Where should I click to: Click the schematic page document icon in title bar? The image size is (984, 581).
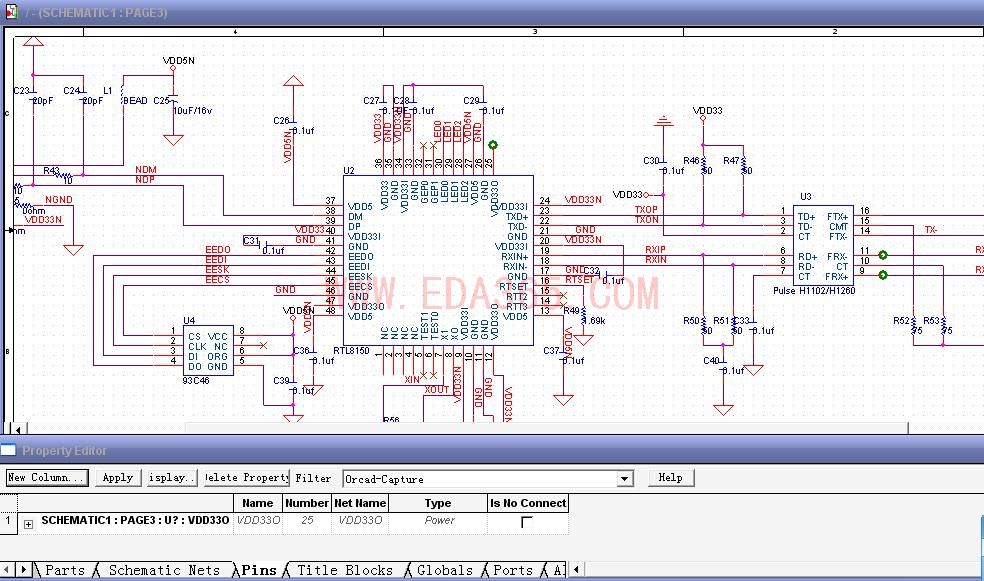pyautogui.click(x=11, y=11)
